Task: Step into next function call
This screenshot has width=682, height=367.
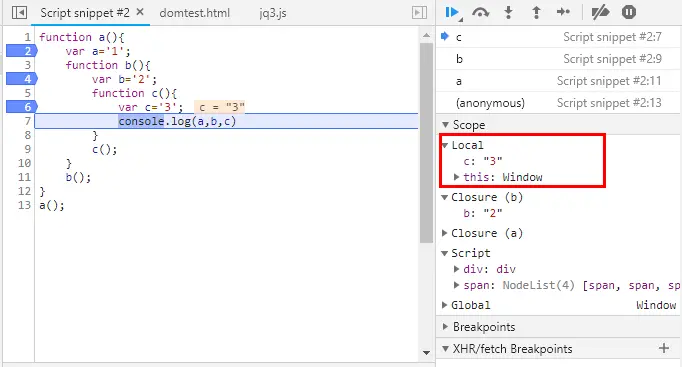Action: (x=508, y=13)
